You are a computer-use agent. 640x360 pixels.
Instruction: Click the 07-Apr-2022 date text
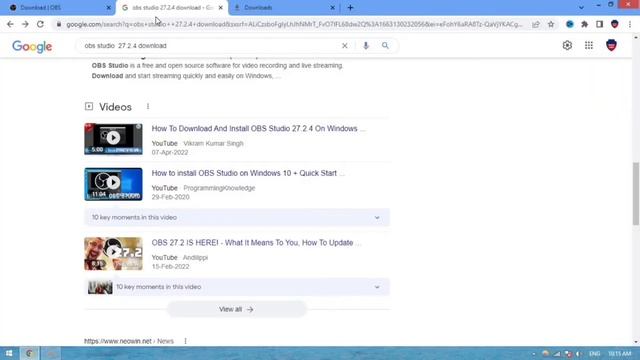tap(170, 153)
